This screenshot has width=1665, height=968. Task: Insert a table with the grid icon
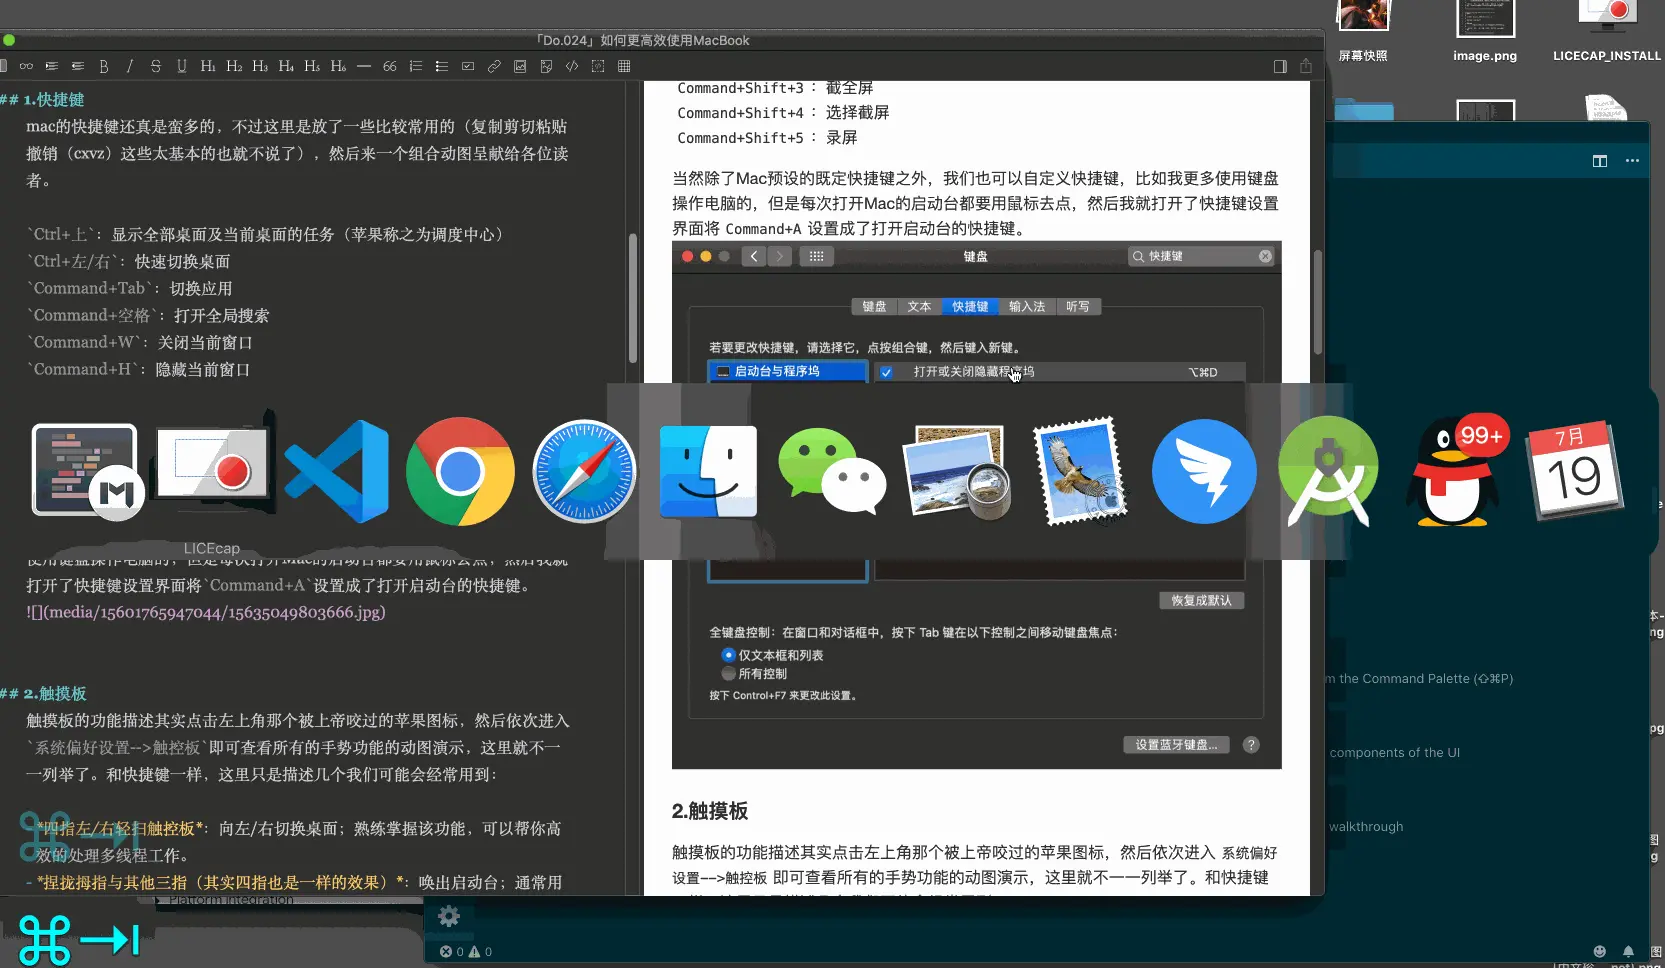click(x=624, y=66)
